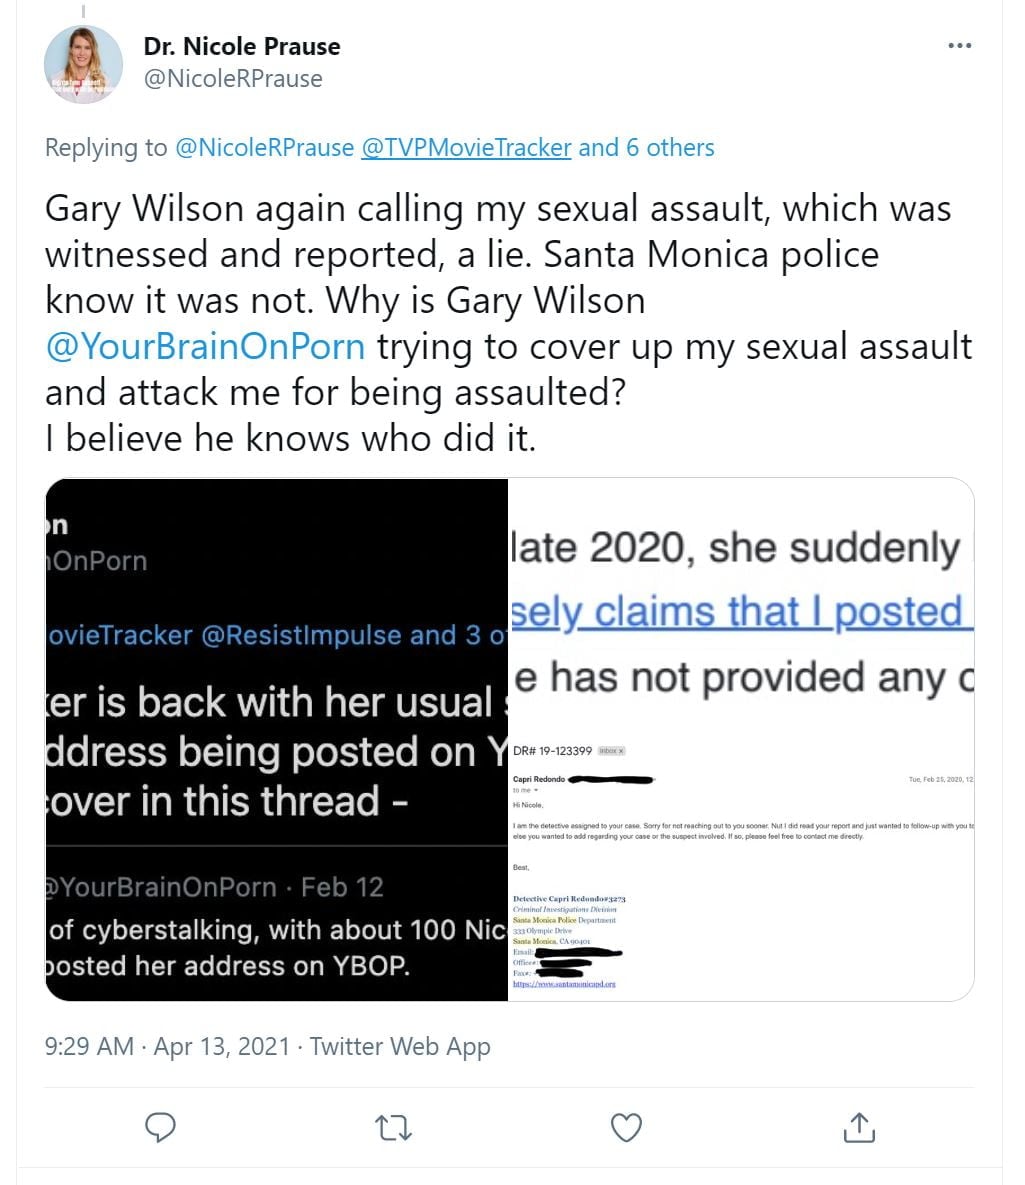The width and height of the screenshot is (1025, 1185).
Task: Click the reply speech bubble icon
Action: 160,1127
